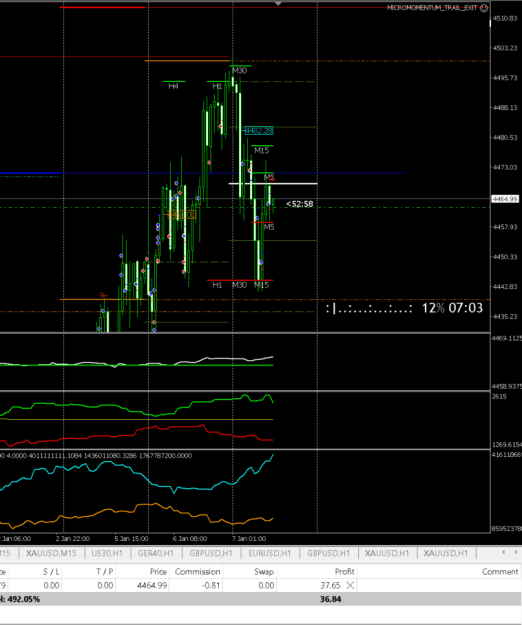Open the EURUSD,H1 chart tab
Screen dimensions: 522x625
[x=269, y=553]
